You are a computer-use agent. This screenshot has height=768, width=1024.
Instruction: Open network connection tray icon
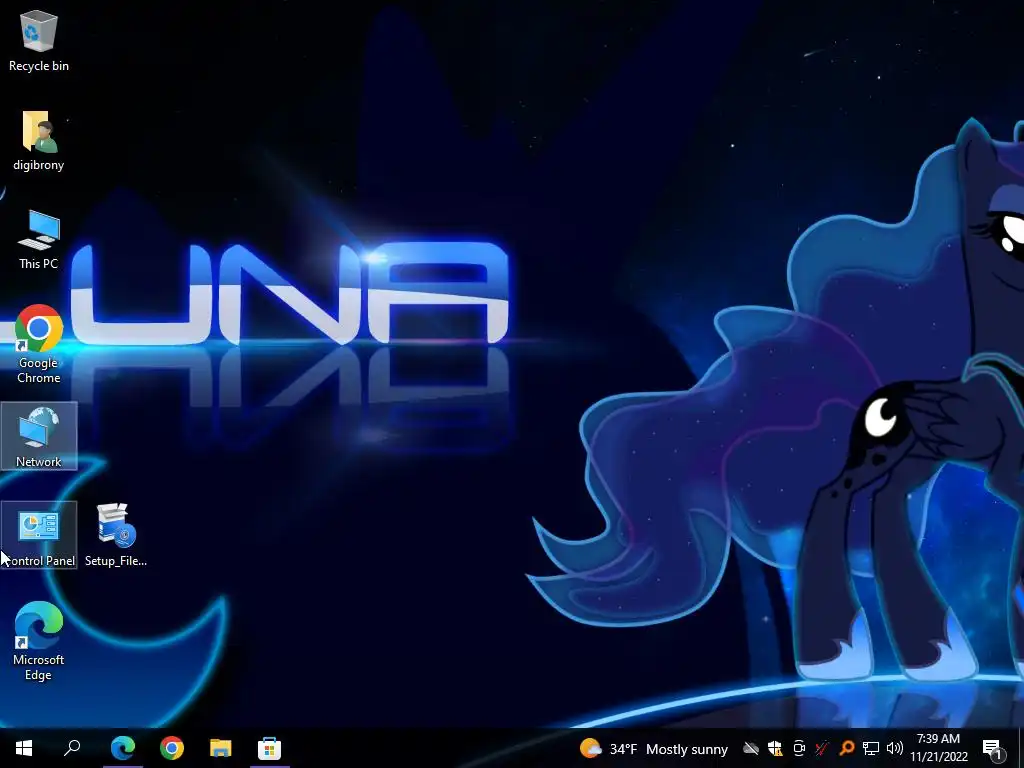coord(871,748)
